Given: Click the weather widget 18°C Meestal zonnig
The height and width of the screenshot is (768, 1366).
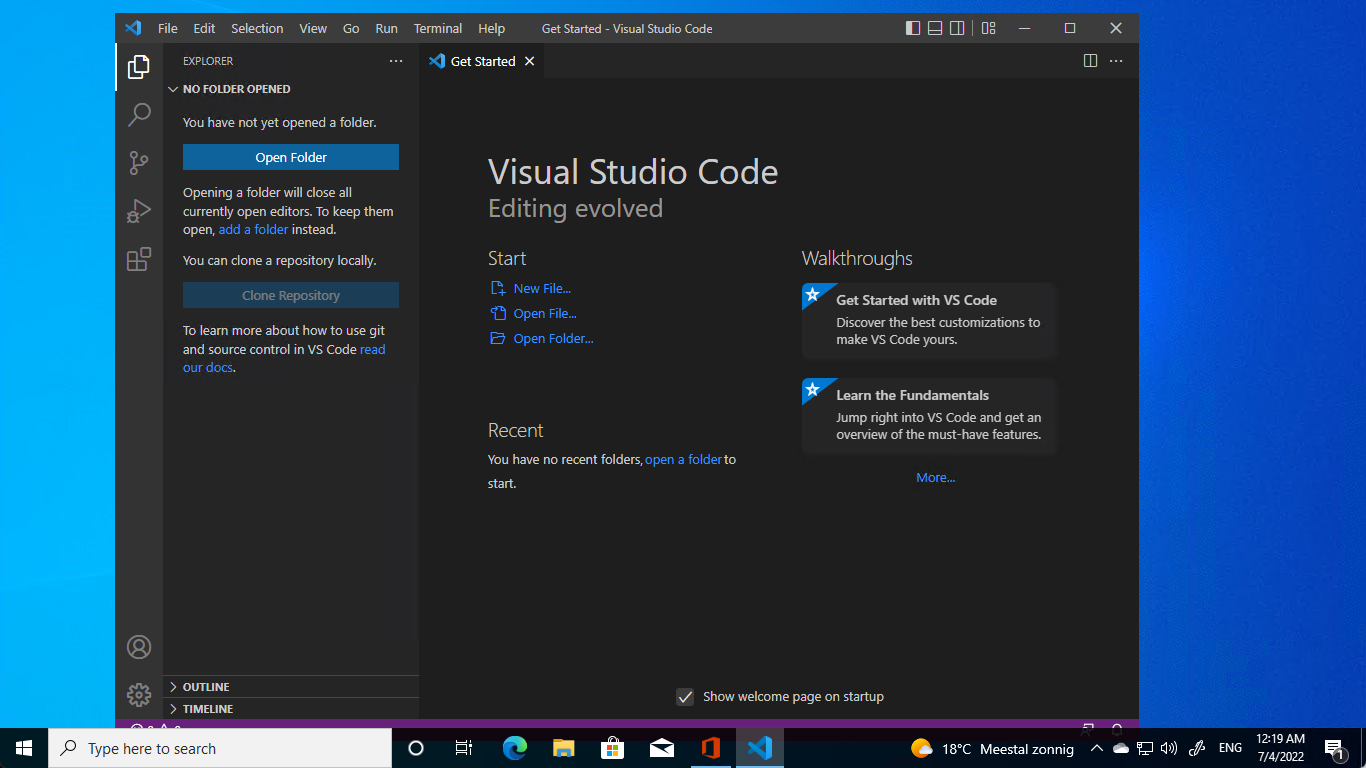Looking at the screenshot, I should [992, 748].
